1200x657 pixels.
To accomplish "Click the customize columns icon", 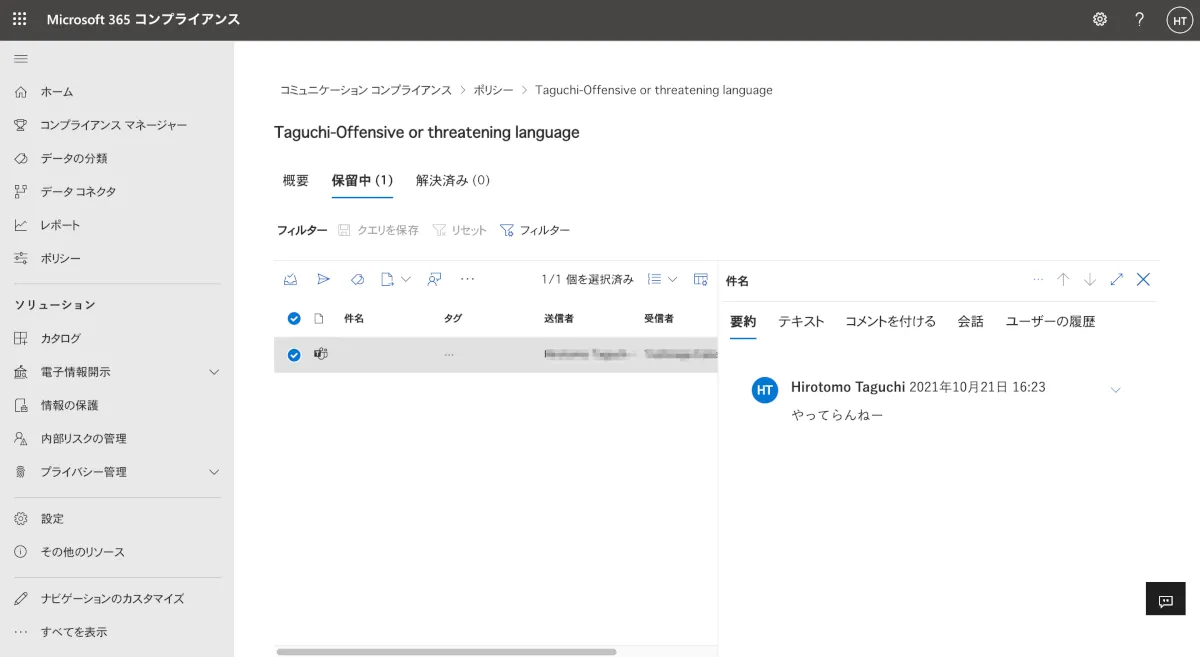I will point(700,280).
